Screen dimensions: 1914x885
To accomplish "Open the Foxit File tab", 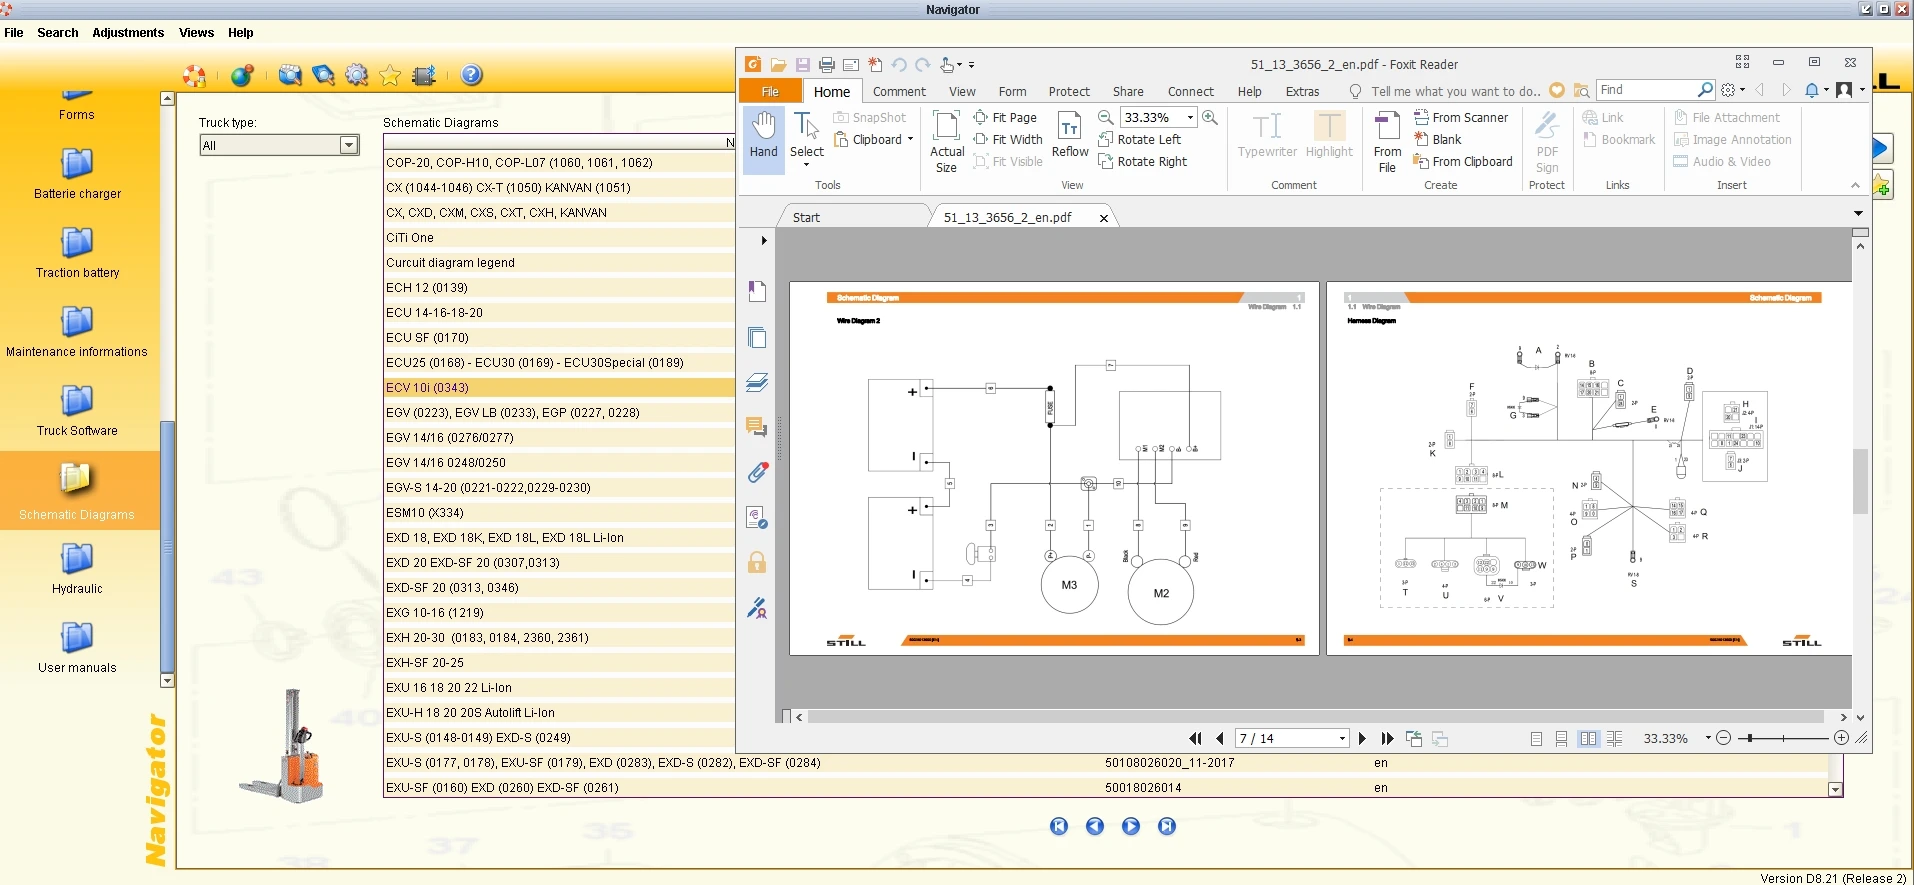I will (x=770, y=91).
